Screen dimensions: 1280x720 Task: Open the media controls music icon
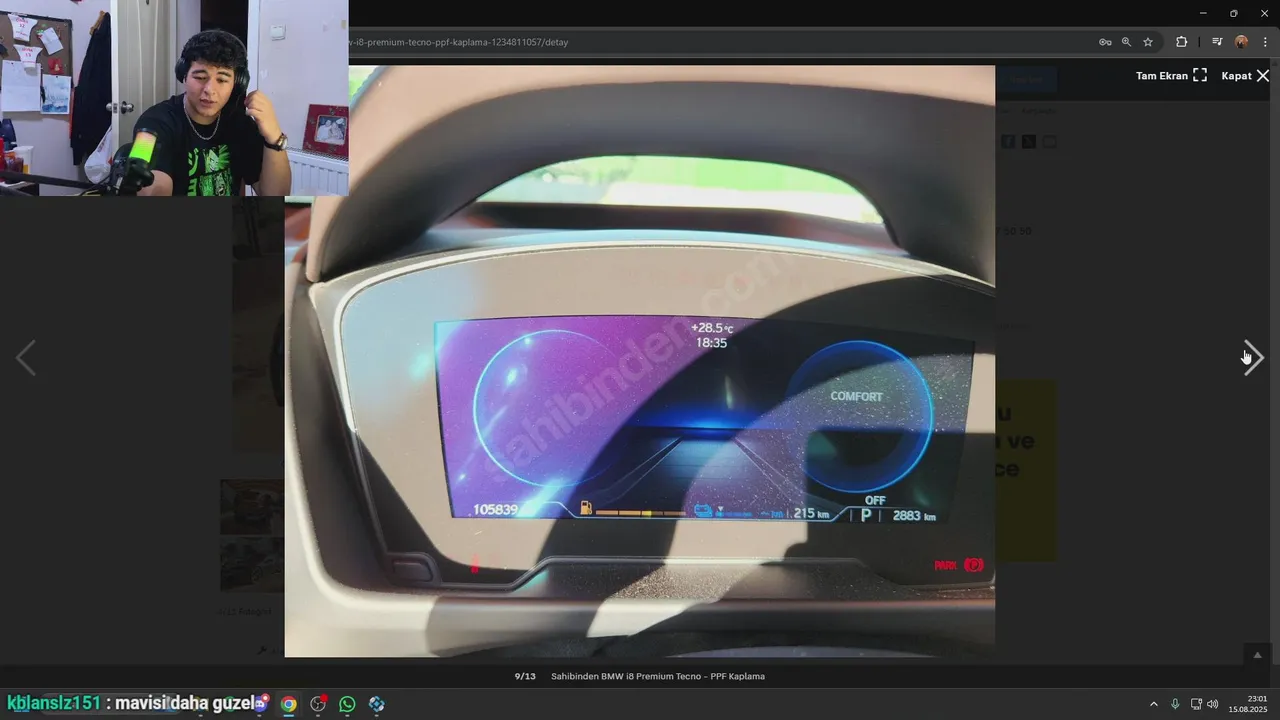coord(1217,42)
